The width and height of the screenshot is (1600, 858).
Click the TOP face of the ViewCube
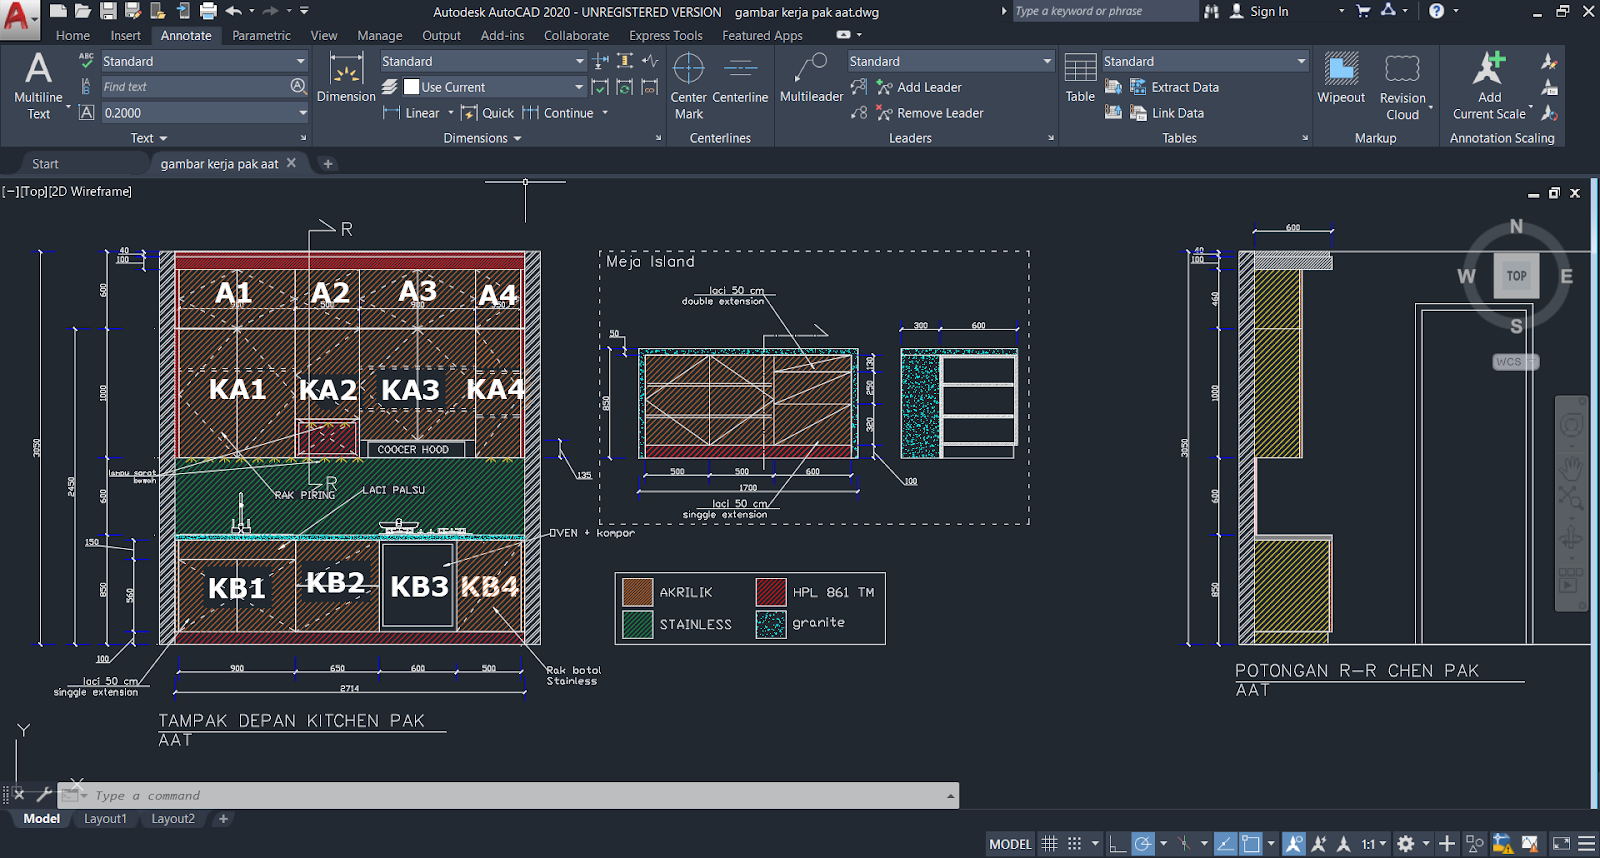(x=1517, y=276)
